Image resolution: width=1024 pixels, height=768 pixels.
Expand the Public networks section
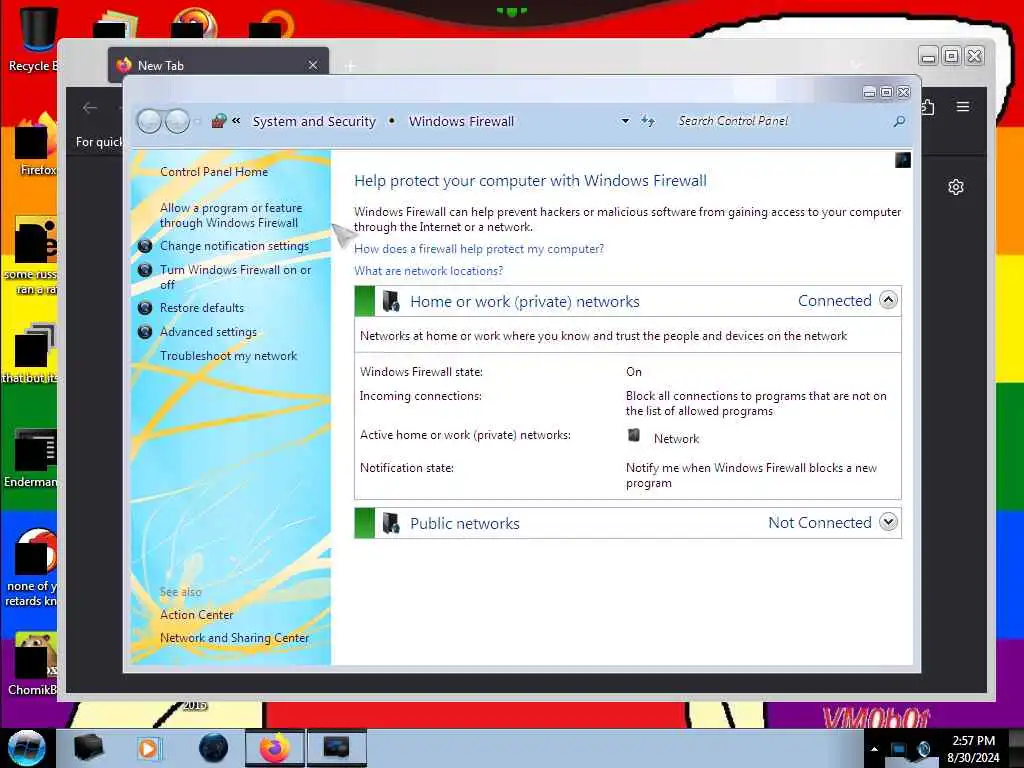coord(888,522)
